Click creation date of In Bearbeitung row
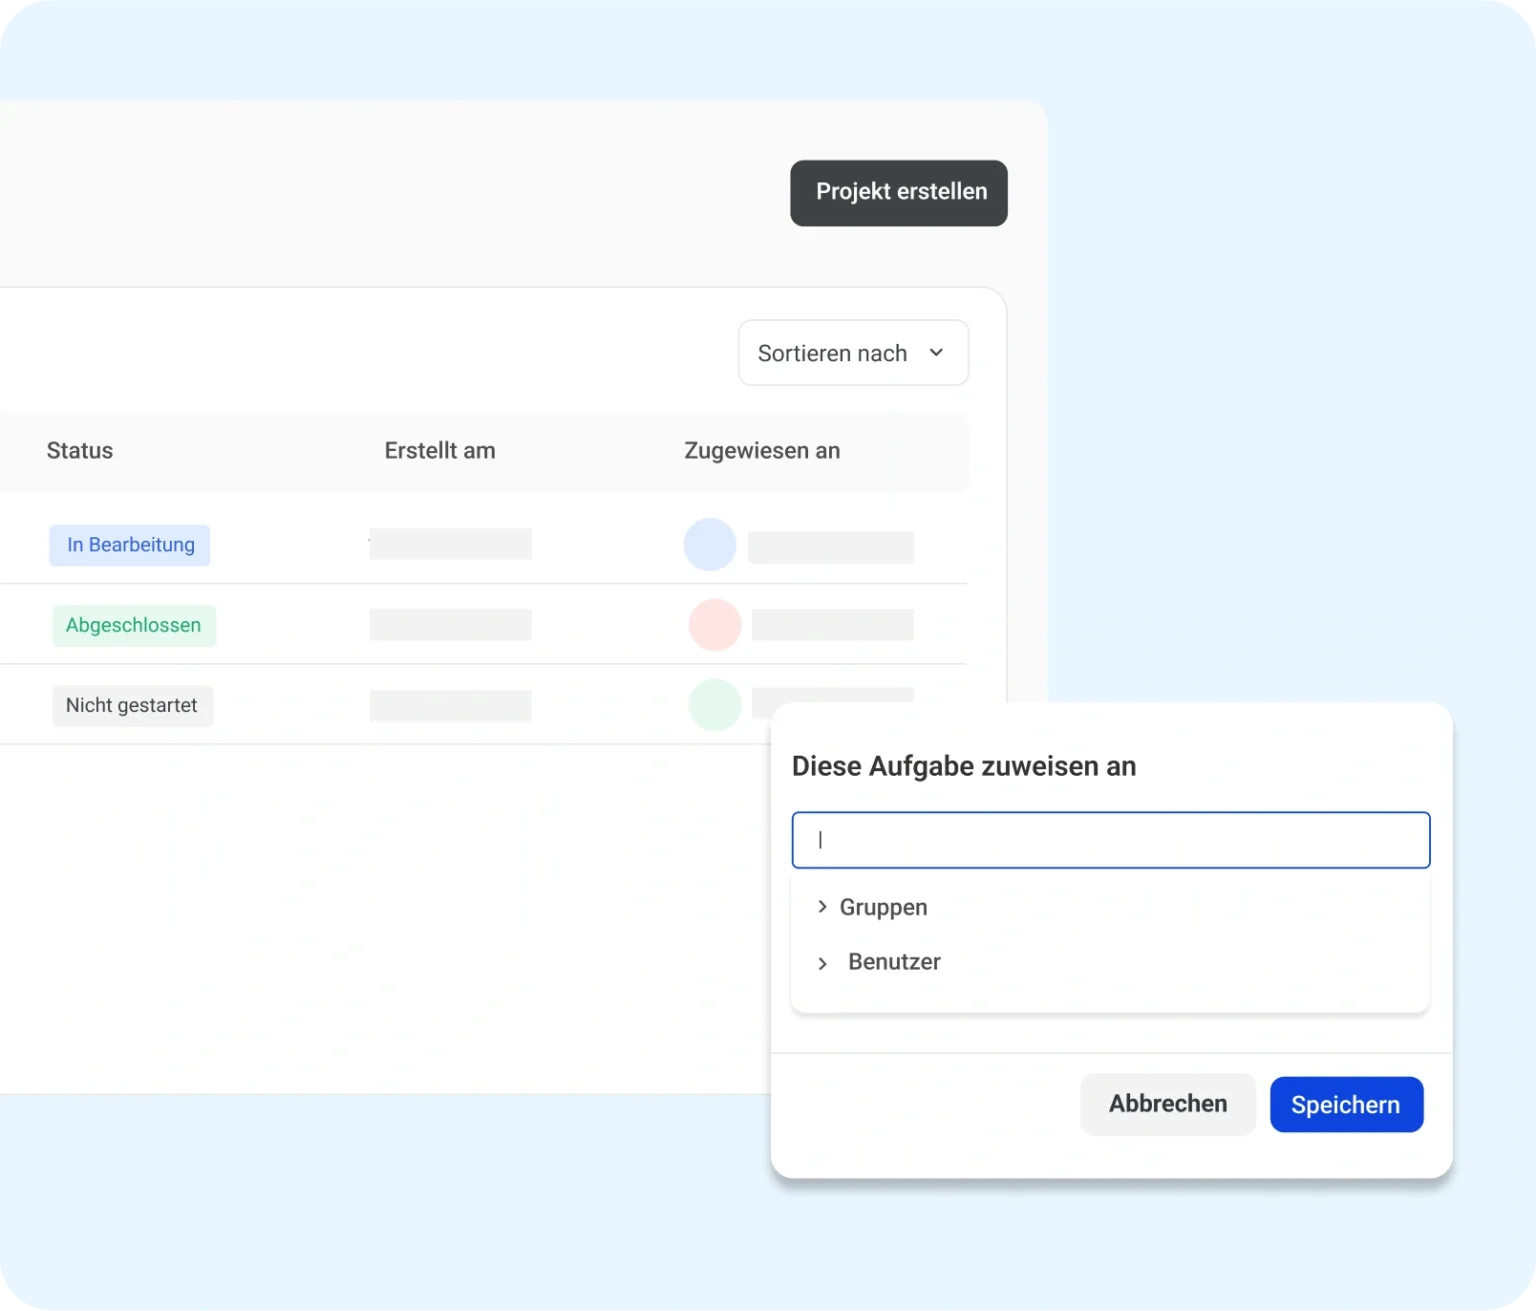1536x1311 pixels. pos(450,545)
